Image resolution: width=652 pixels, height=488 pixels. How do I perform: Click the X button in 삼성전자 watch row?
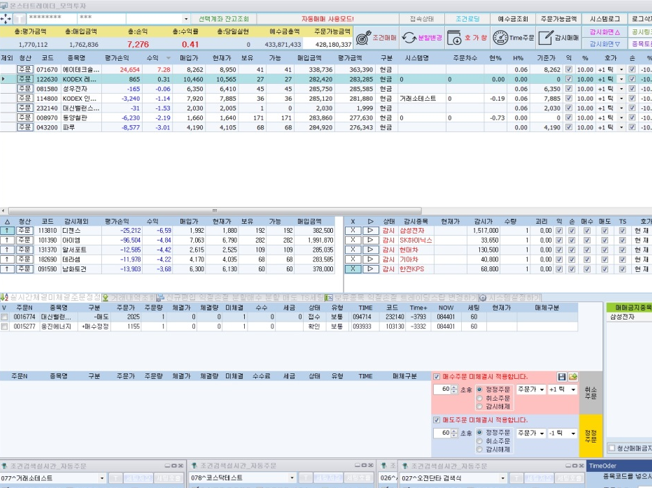[x=353, y=230]
